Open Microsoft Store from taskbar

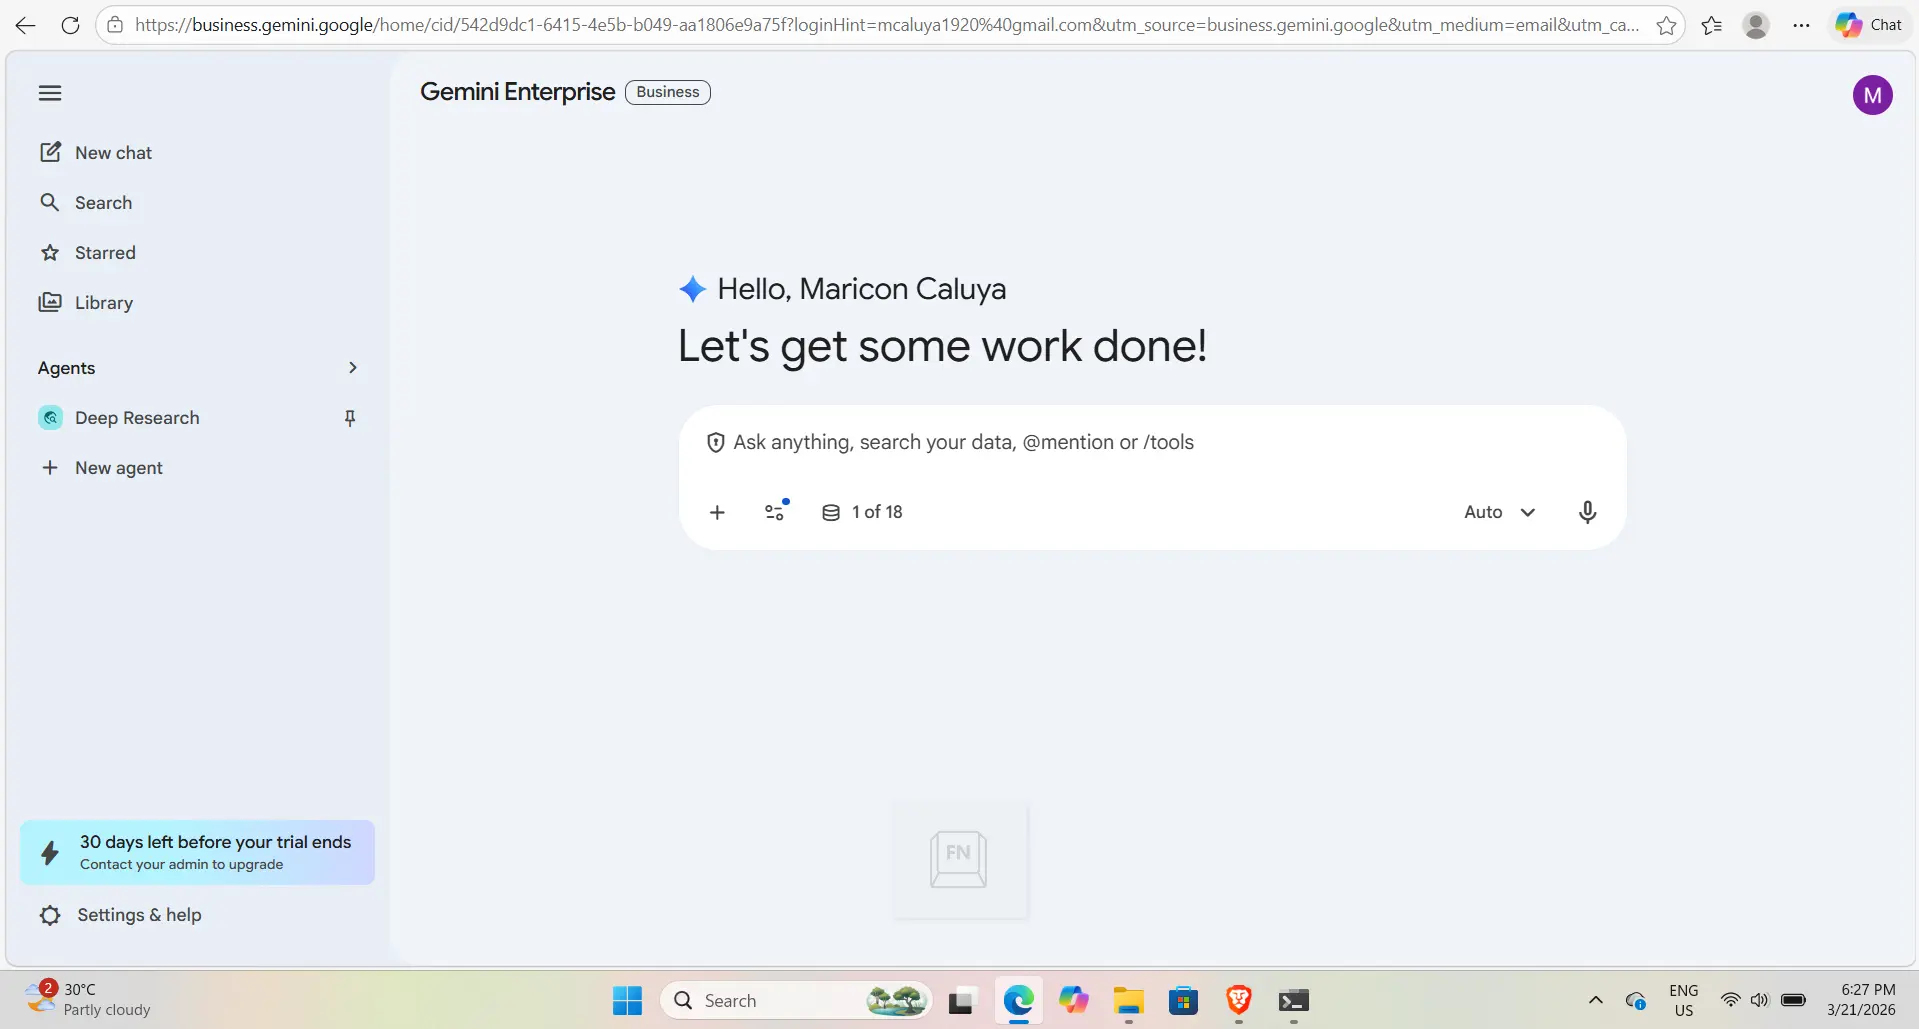pyautogui.click(x=1183, y=1000)
